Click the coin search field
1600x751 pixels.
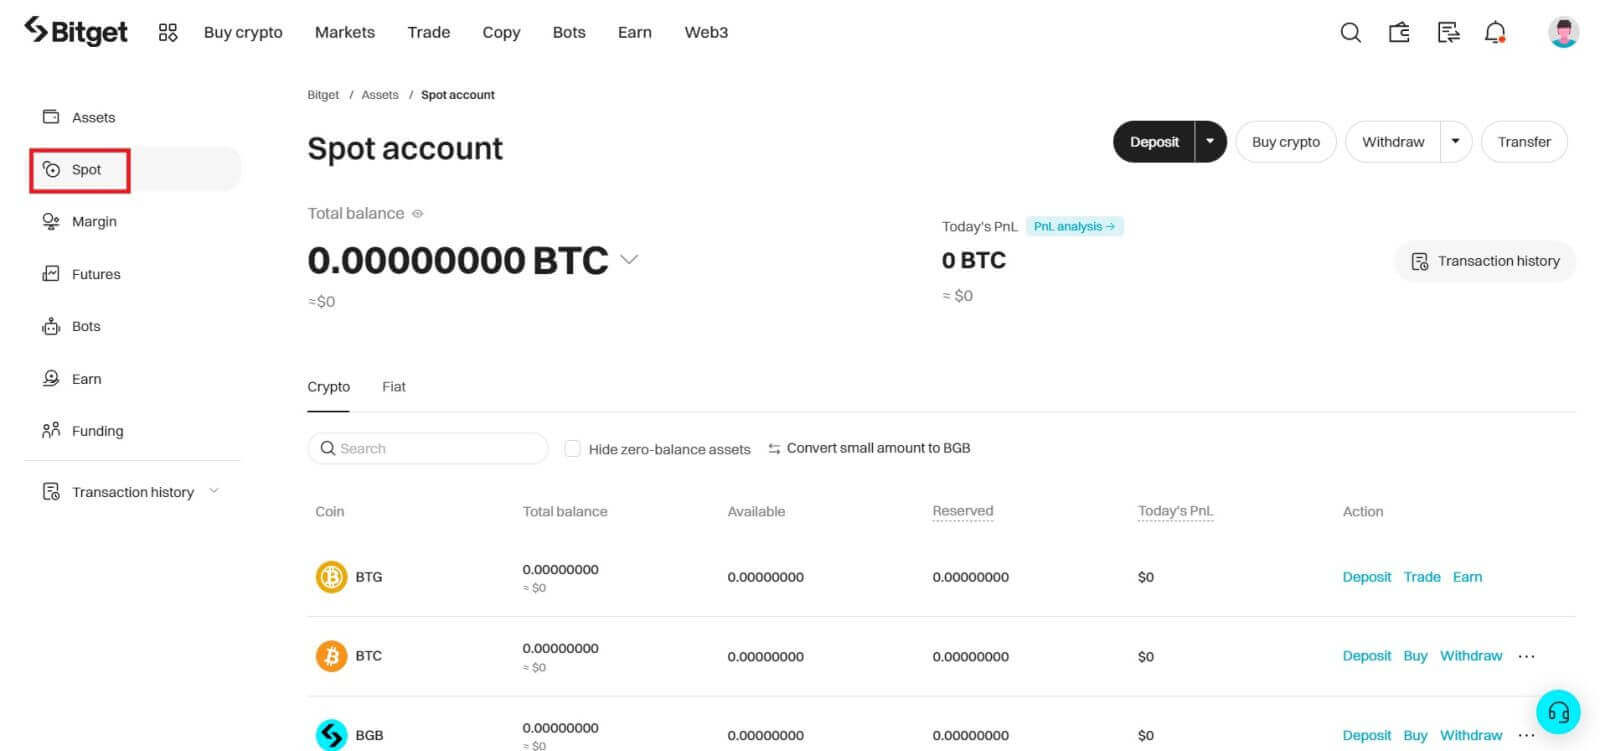[428, 449]
